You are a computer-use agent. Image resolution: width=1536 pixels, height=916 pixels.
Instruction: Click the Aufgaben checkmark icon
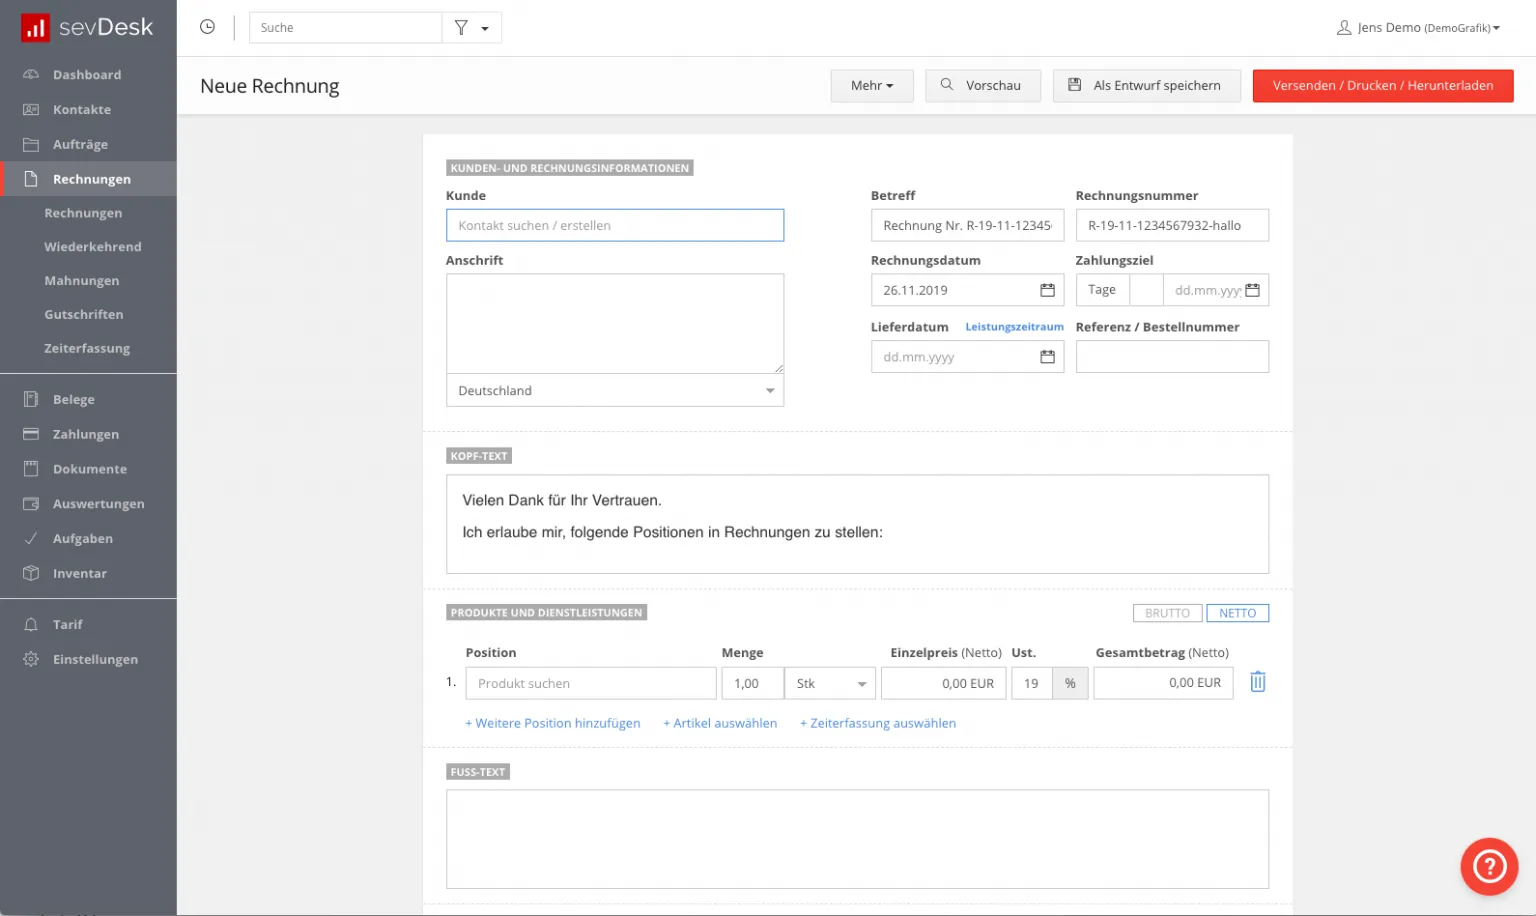tap(31, 538)
